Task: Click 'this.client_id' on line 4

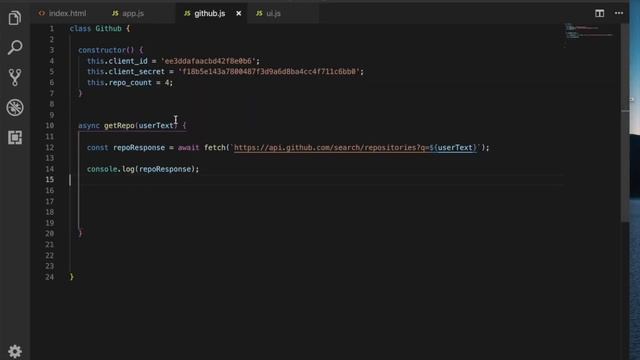Action: pos(117,61)
